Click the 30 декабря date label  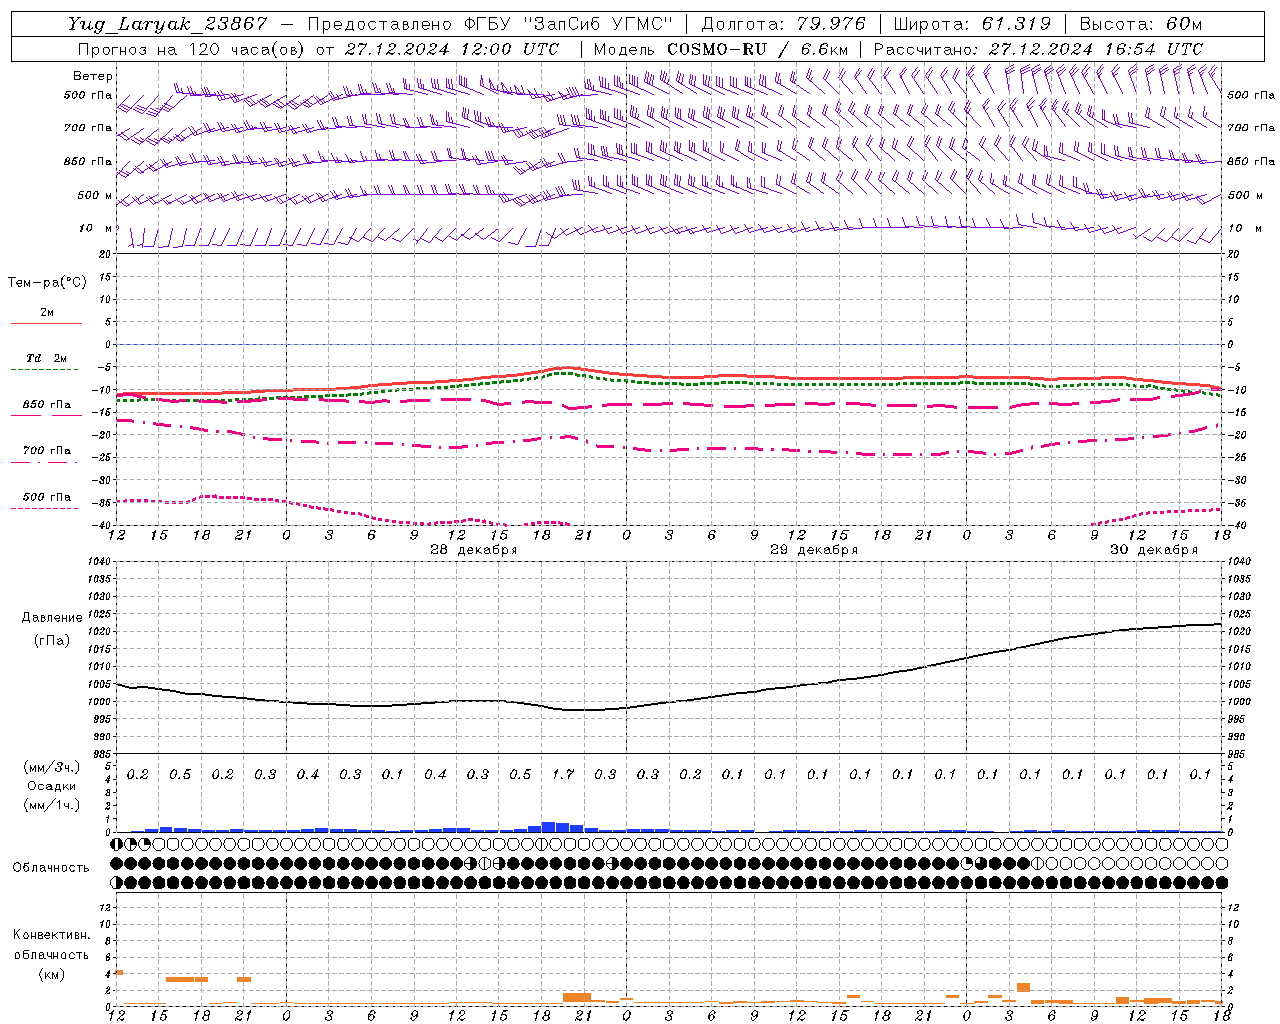tap(1154, 550)
